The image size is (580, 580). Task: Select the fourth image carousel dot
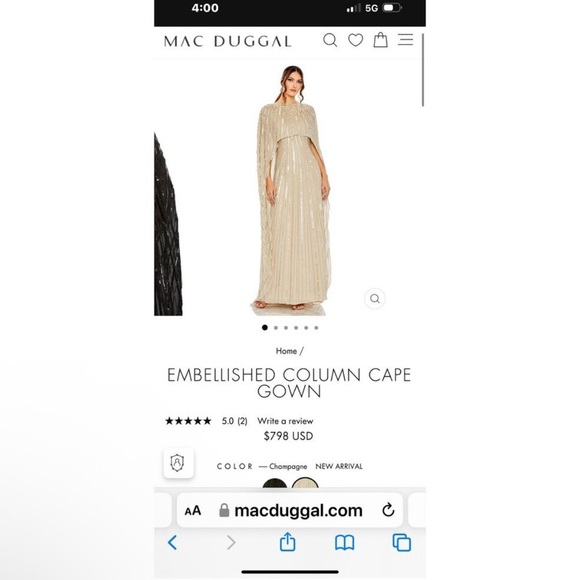tap(296, 328)
